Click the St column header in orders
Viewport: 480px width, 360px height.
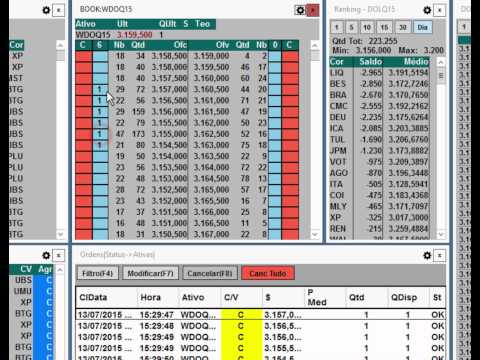tap(437, 297)
